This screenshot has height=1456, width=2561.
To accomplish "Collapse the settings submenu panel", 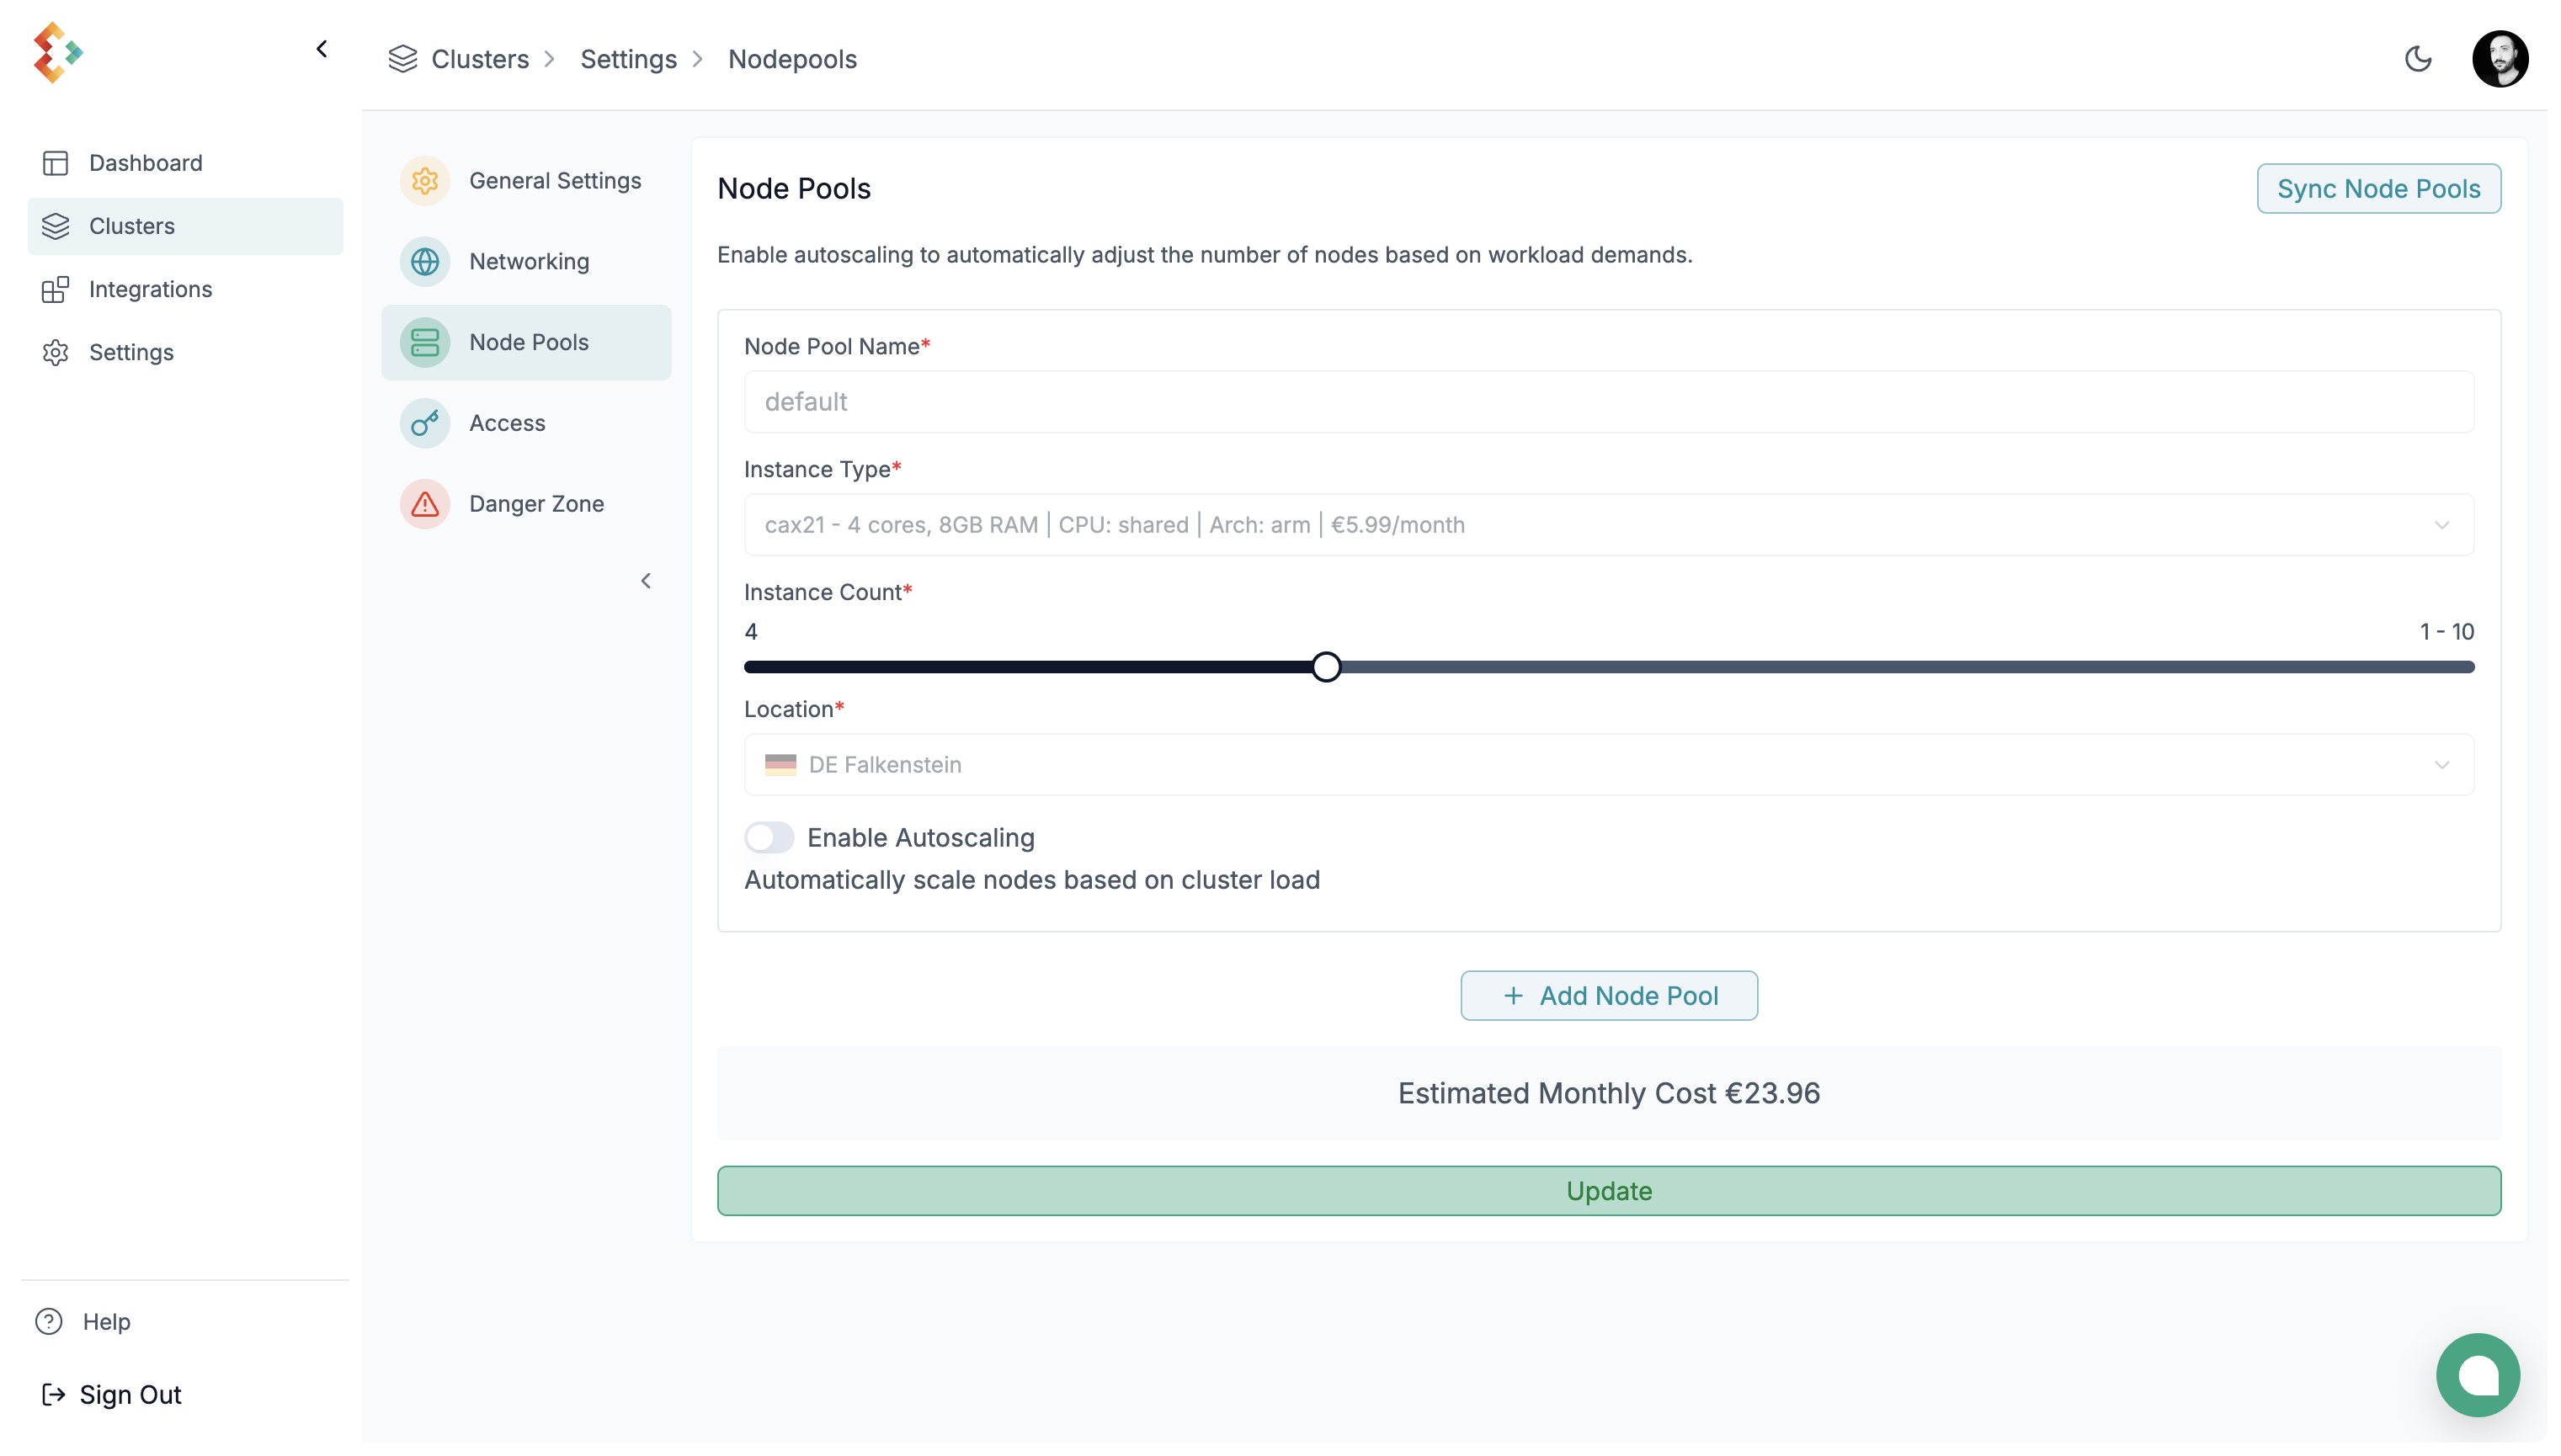I will 646,581.
